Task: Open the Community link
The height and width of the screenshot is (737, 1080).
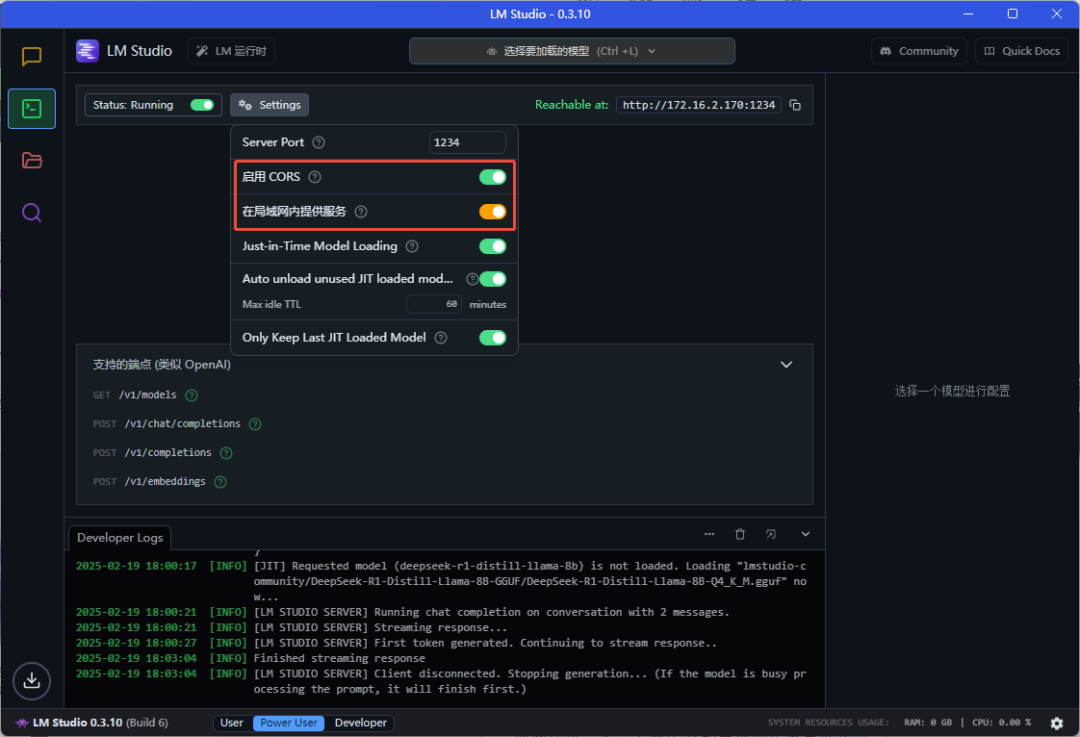Action: (919, 51)
